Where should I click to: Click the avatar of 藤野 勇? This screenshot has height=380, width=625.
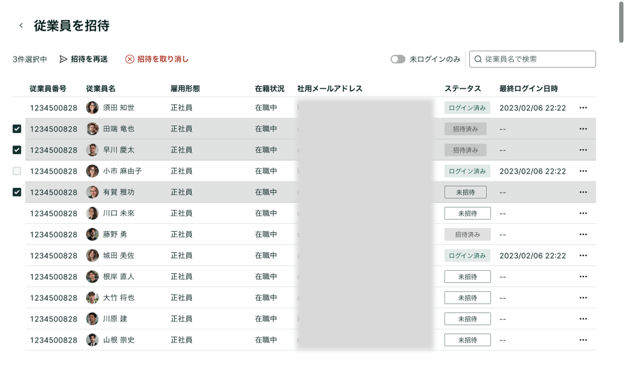[x=92, y=234]
